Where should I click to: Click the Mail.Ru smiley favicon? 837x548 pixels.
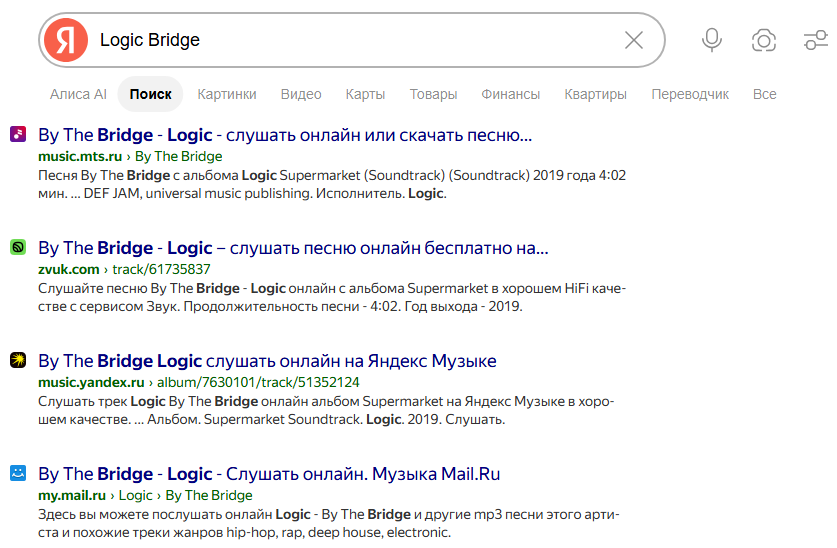coord(18,473)
